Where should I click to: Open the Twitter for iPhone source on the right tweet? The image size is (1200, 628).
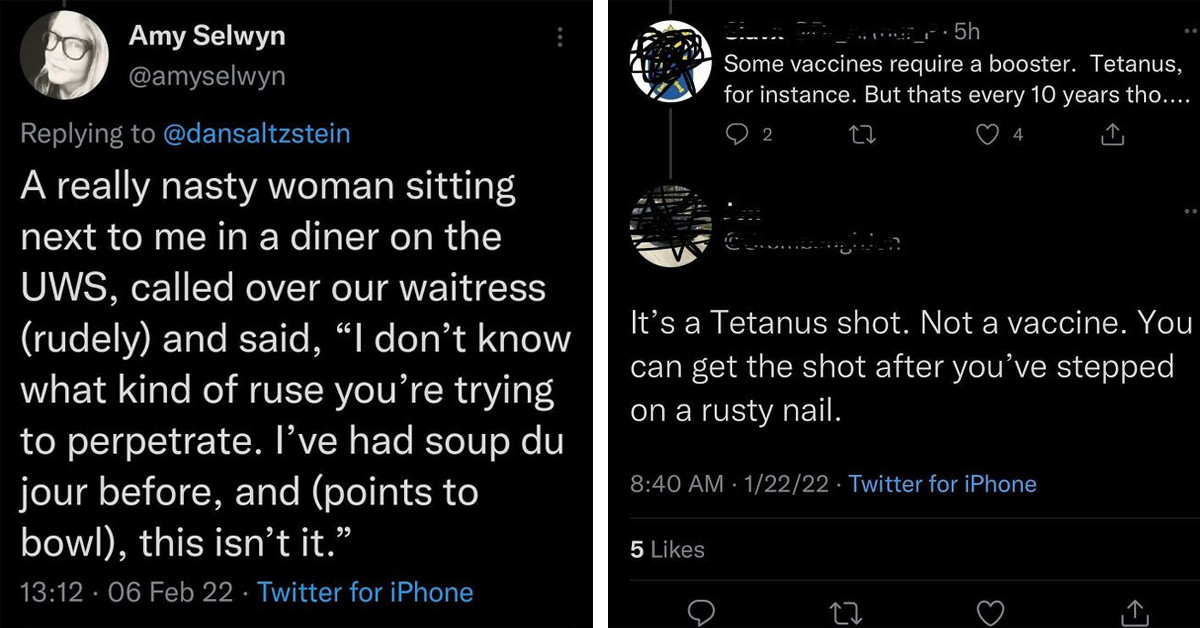click(941, 484)
